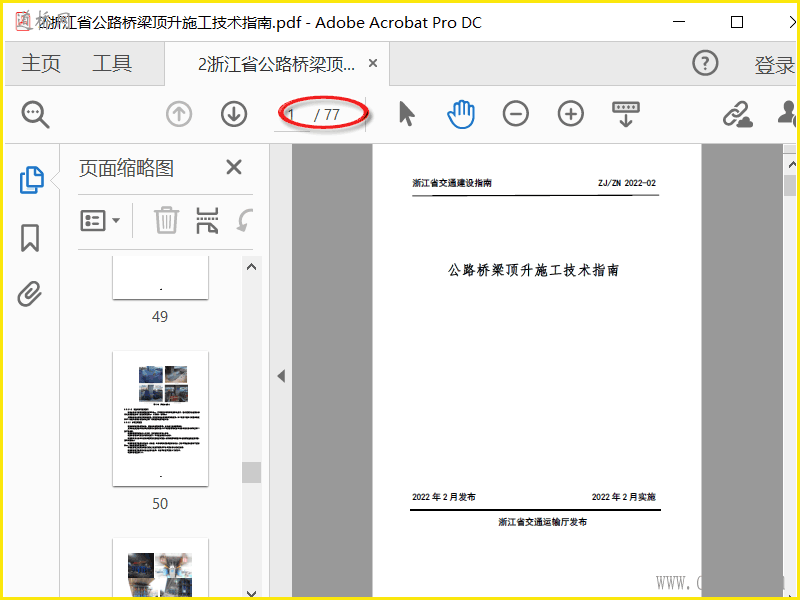Open the search/find text tool
Screen dimensions: 800x600
click(x=35, y=114)
